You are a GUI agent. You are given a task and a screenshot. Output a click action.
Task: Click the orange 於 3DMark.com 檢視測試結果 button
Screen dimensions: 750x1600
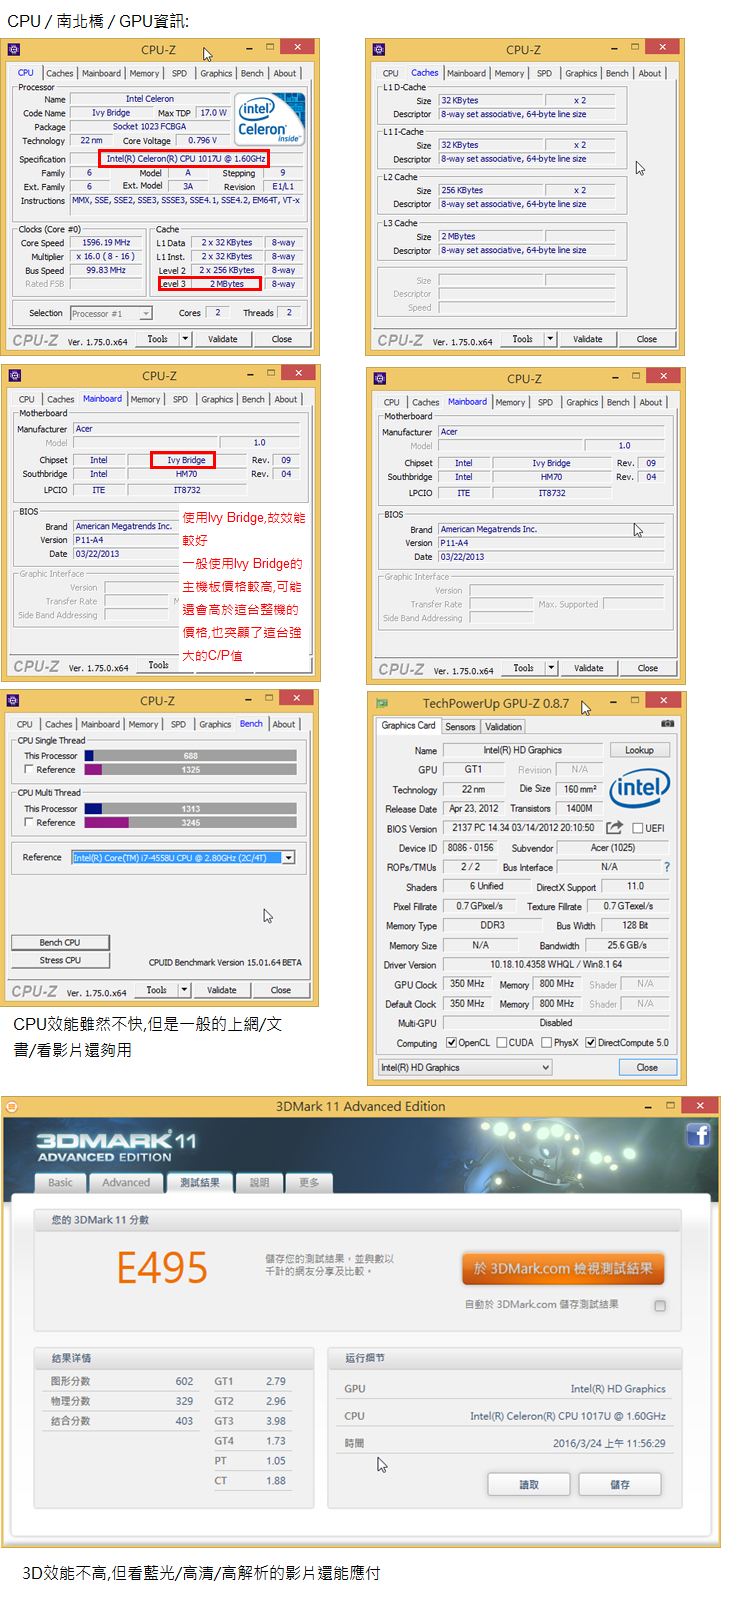click(563, 1268)
